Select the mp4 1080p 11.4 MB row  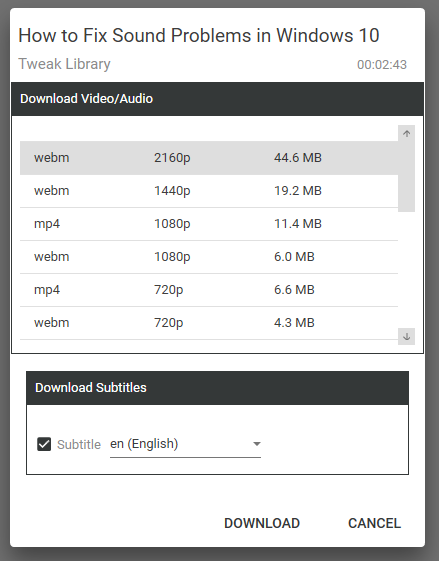[x=209, y=224]
